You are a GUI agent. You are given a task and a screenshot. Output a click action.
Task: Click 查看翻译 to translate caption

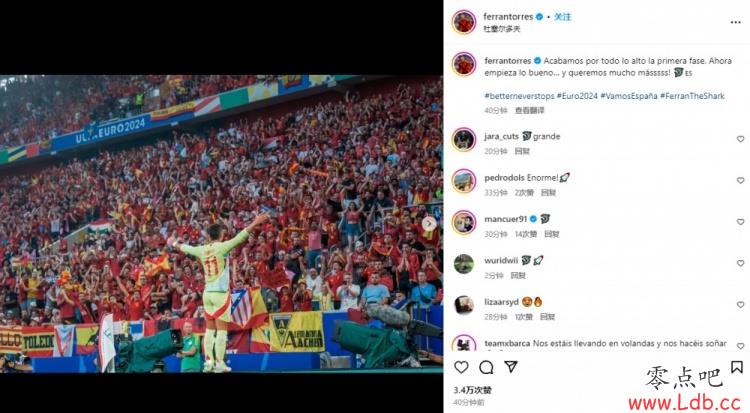(x=529, y=111)
